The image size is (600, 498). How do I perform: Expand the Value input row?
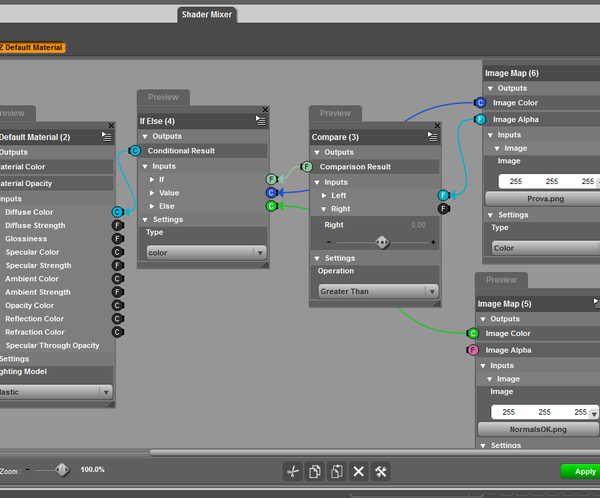[x=152, y=193]
